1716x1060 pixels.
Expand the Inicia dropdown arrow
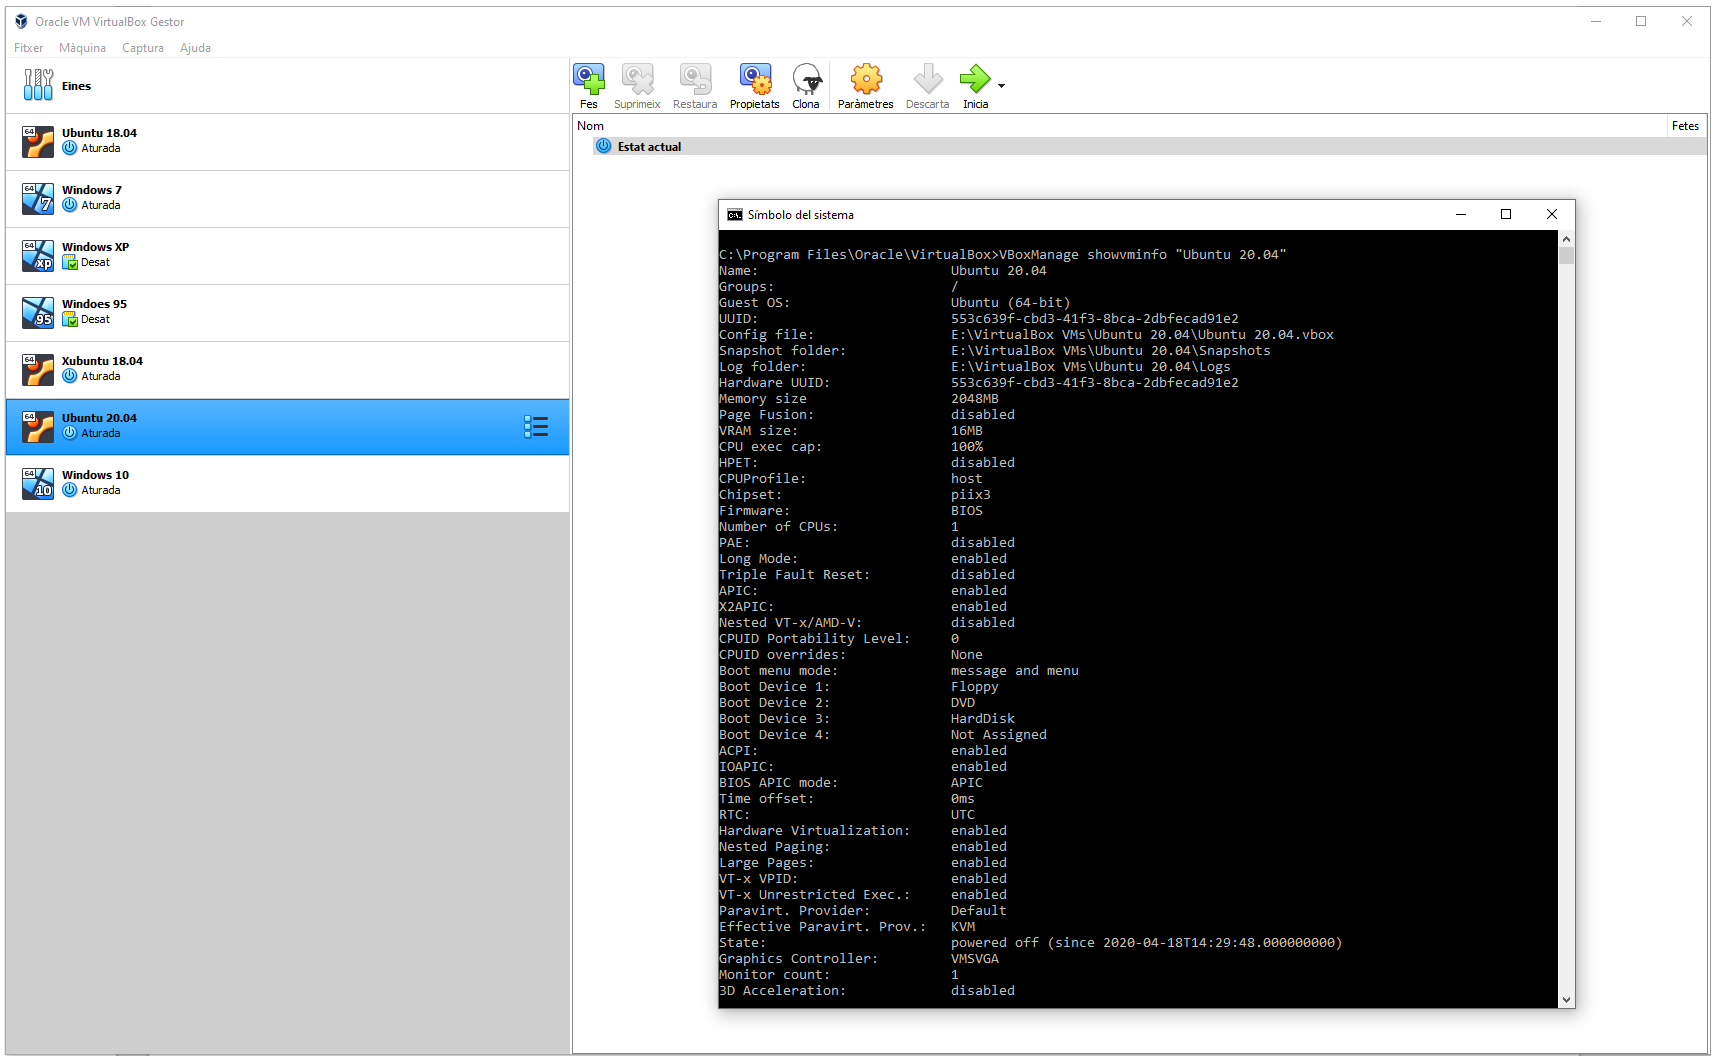pyautogui.click(x=1002, y=86)
